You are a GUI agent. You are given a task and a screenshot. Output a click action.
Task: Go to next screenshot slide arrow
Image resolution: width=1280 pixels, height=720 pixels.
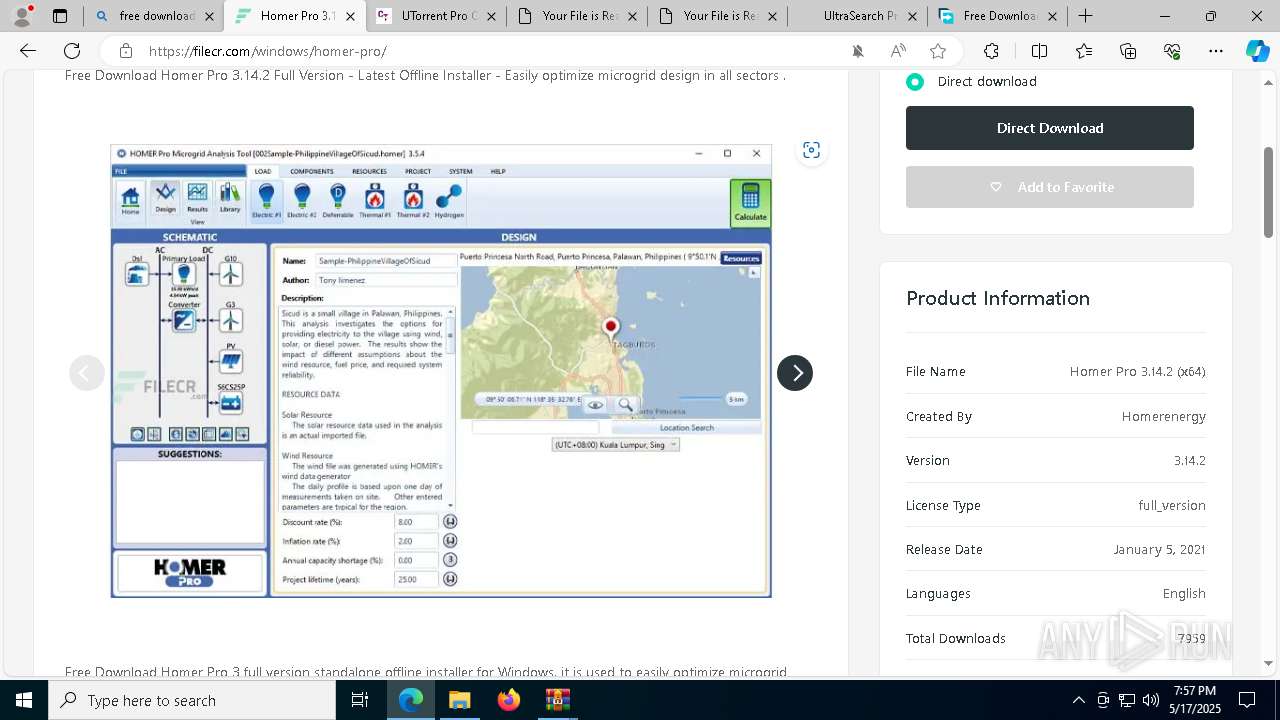[795, 373]
